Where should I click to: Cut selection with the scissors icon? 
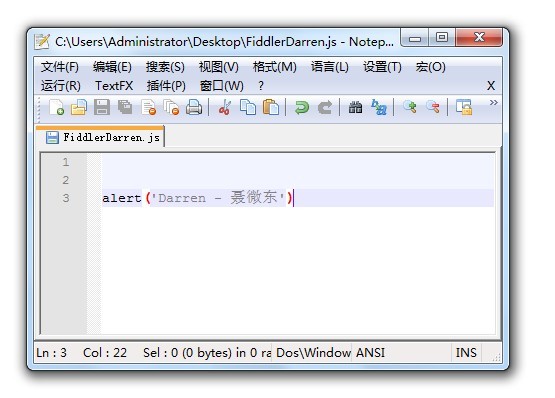click(224, 107)
